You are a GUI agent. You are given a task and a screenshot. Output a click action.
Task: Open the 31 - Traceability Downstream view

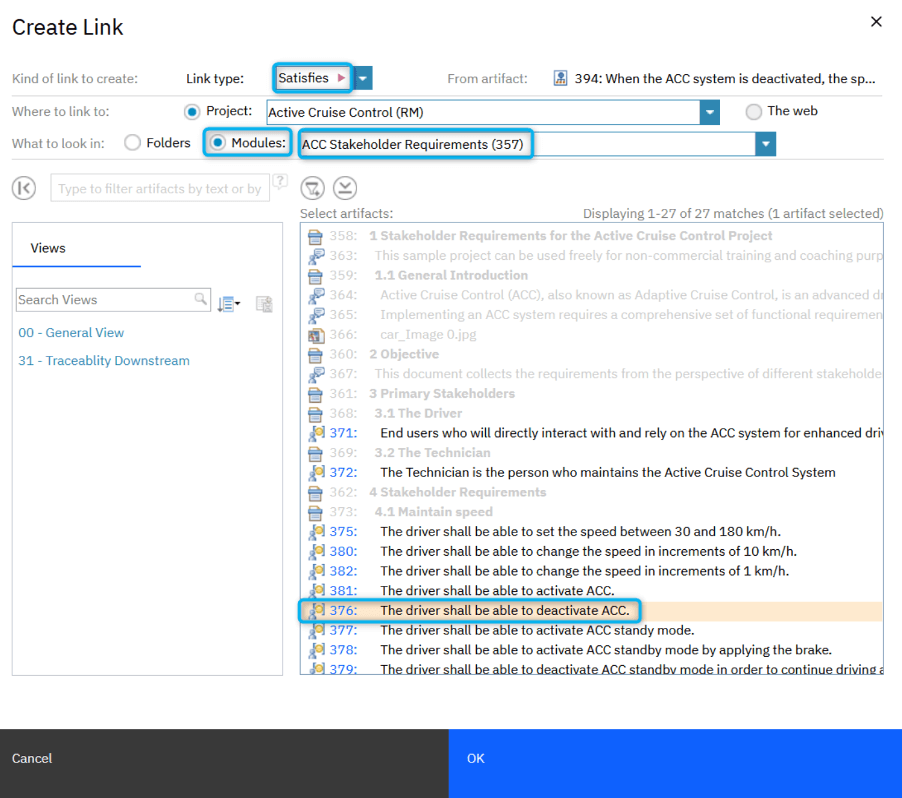(104, 360)
